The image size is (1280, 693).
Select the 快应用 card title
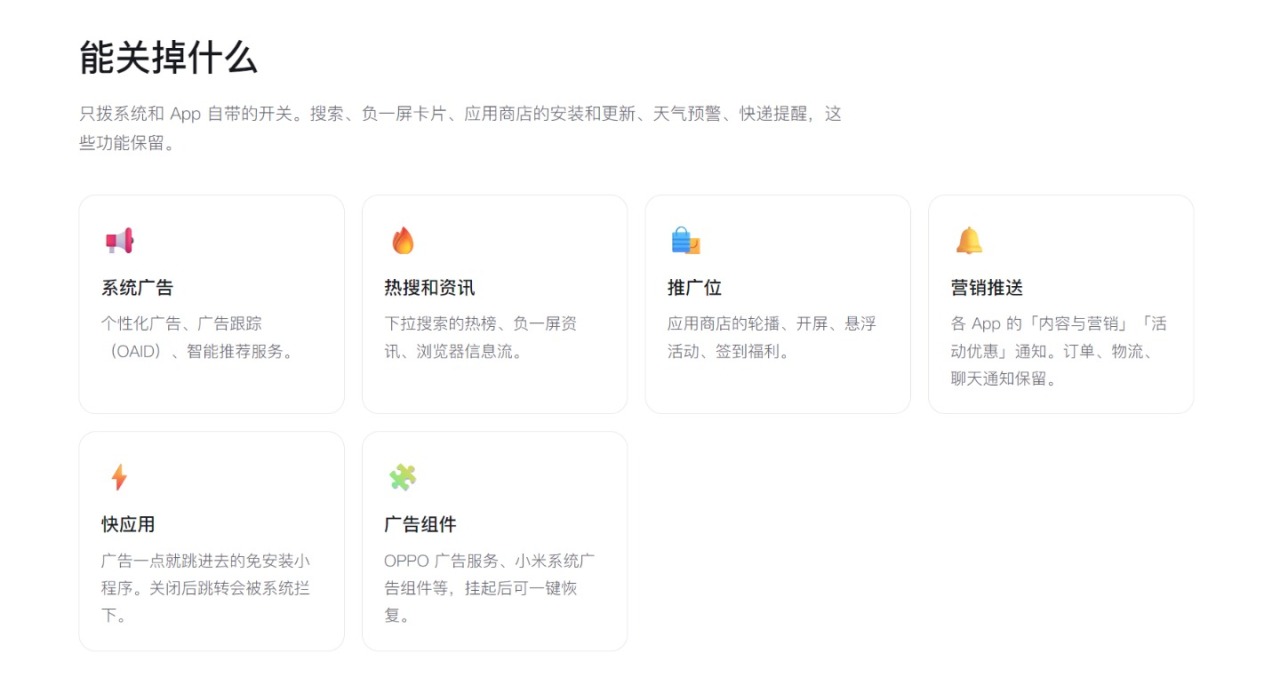[x=128, y=524]
